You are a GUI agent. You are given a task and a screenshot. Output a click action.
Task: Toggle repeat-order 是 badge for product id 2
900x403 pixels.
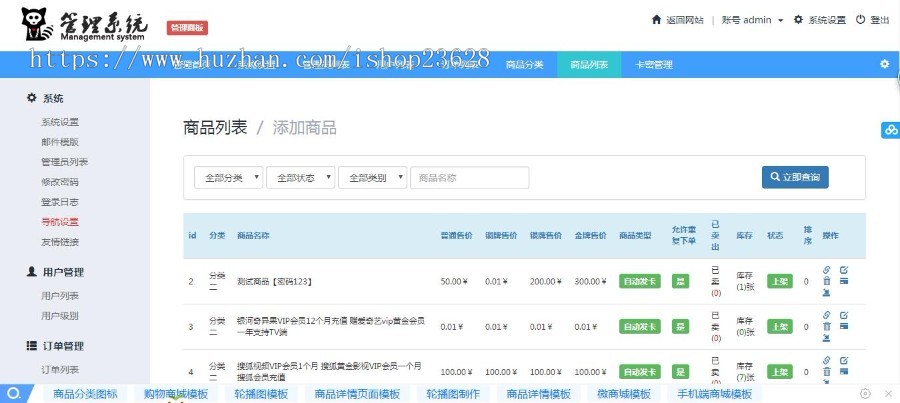[681, 281]
